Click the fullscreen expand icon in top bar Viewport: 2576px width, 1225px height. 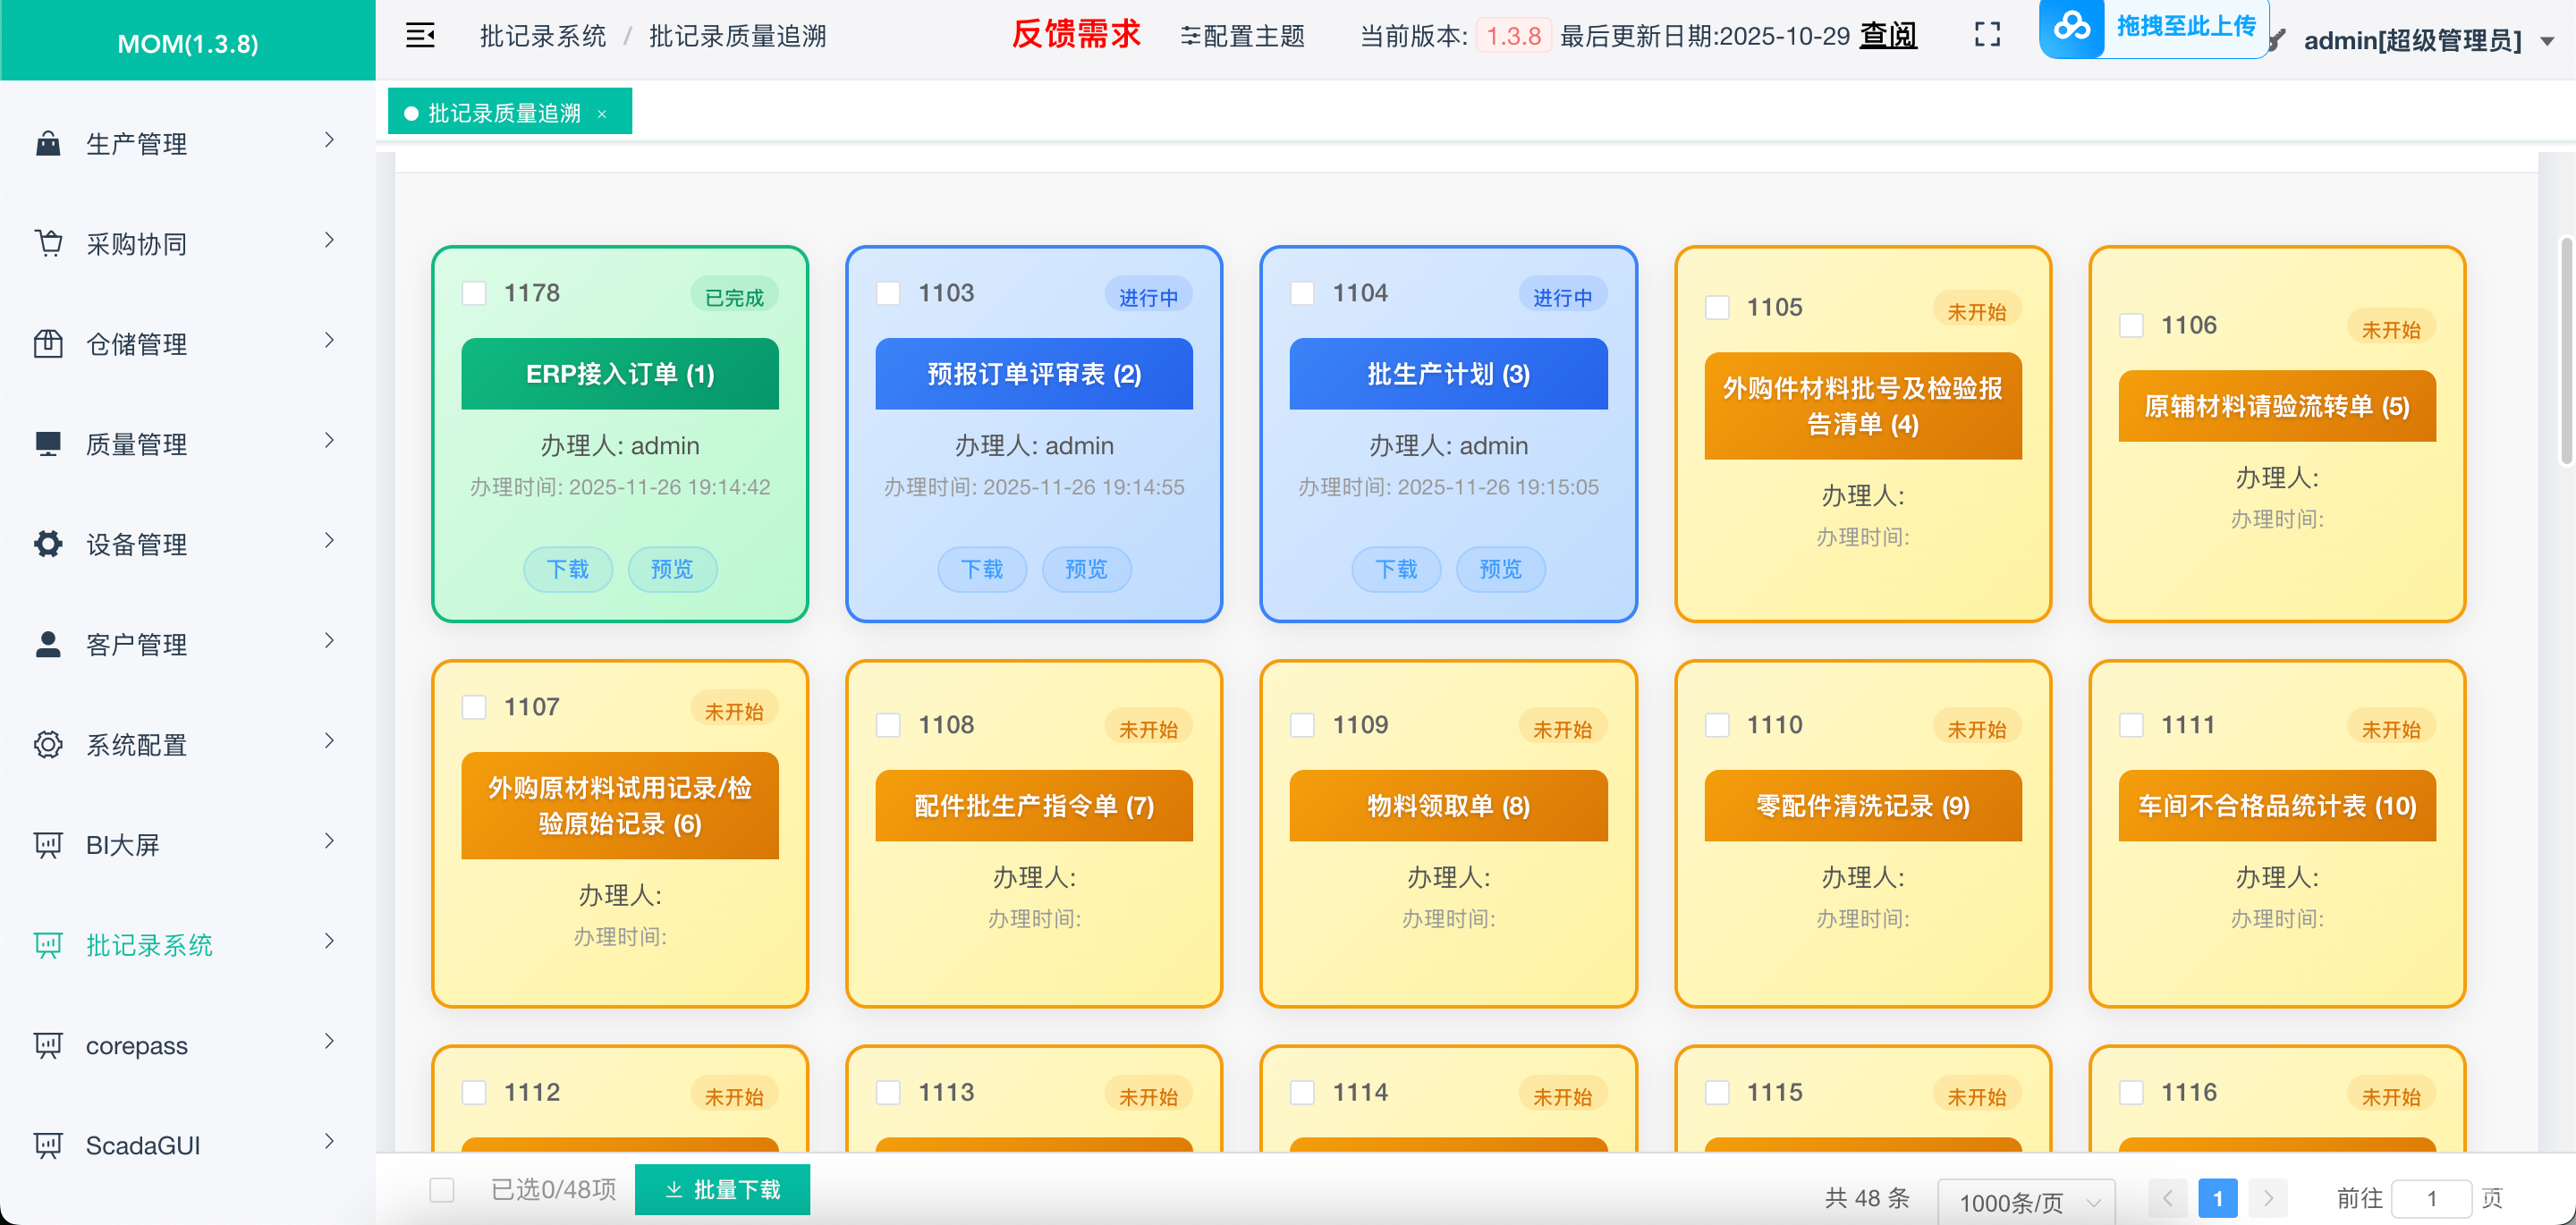[1987, 33]
